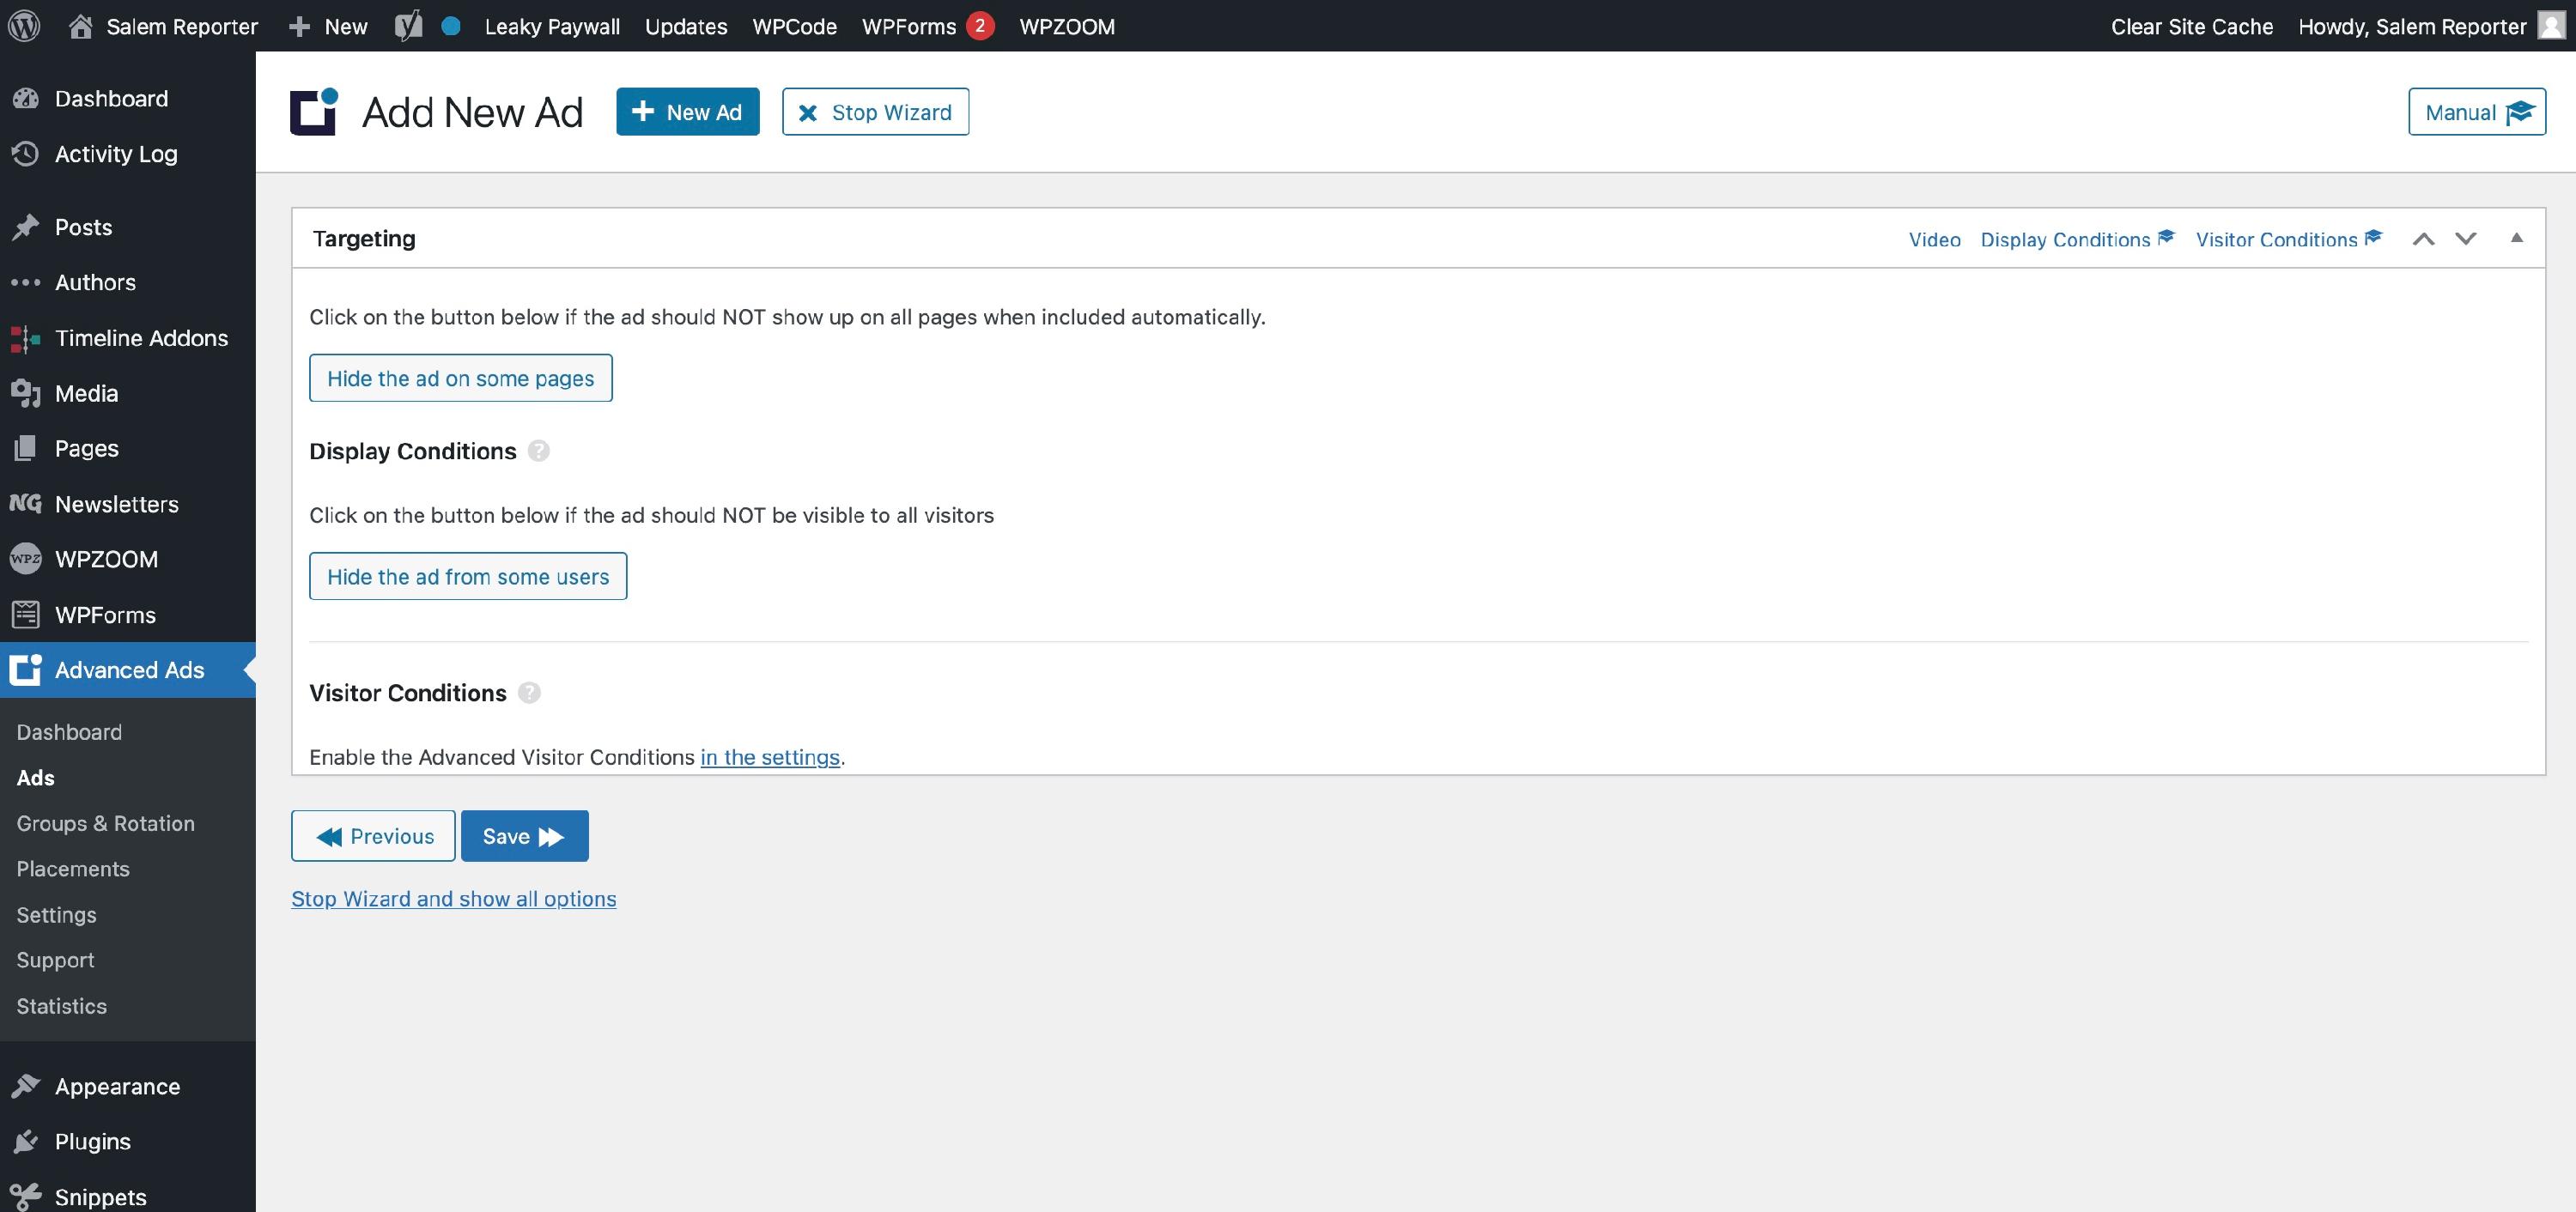
Task: Open the Timeline Addons sidebar item
Action: 141,338
